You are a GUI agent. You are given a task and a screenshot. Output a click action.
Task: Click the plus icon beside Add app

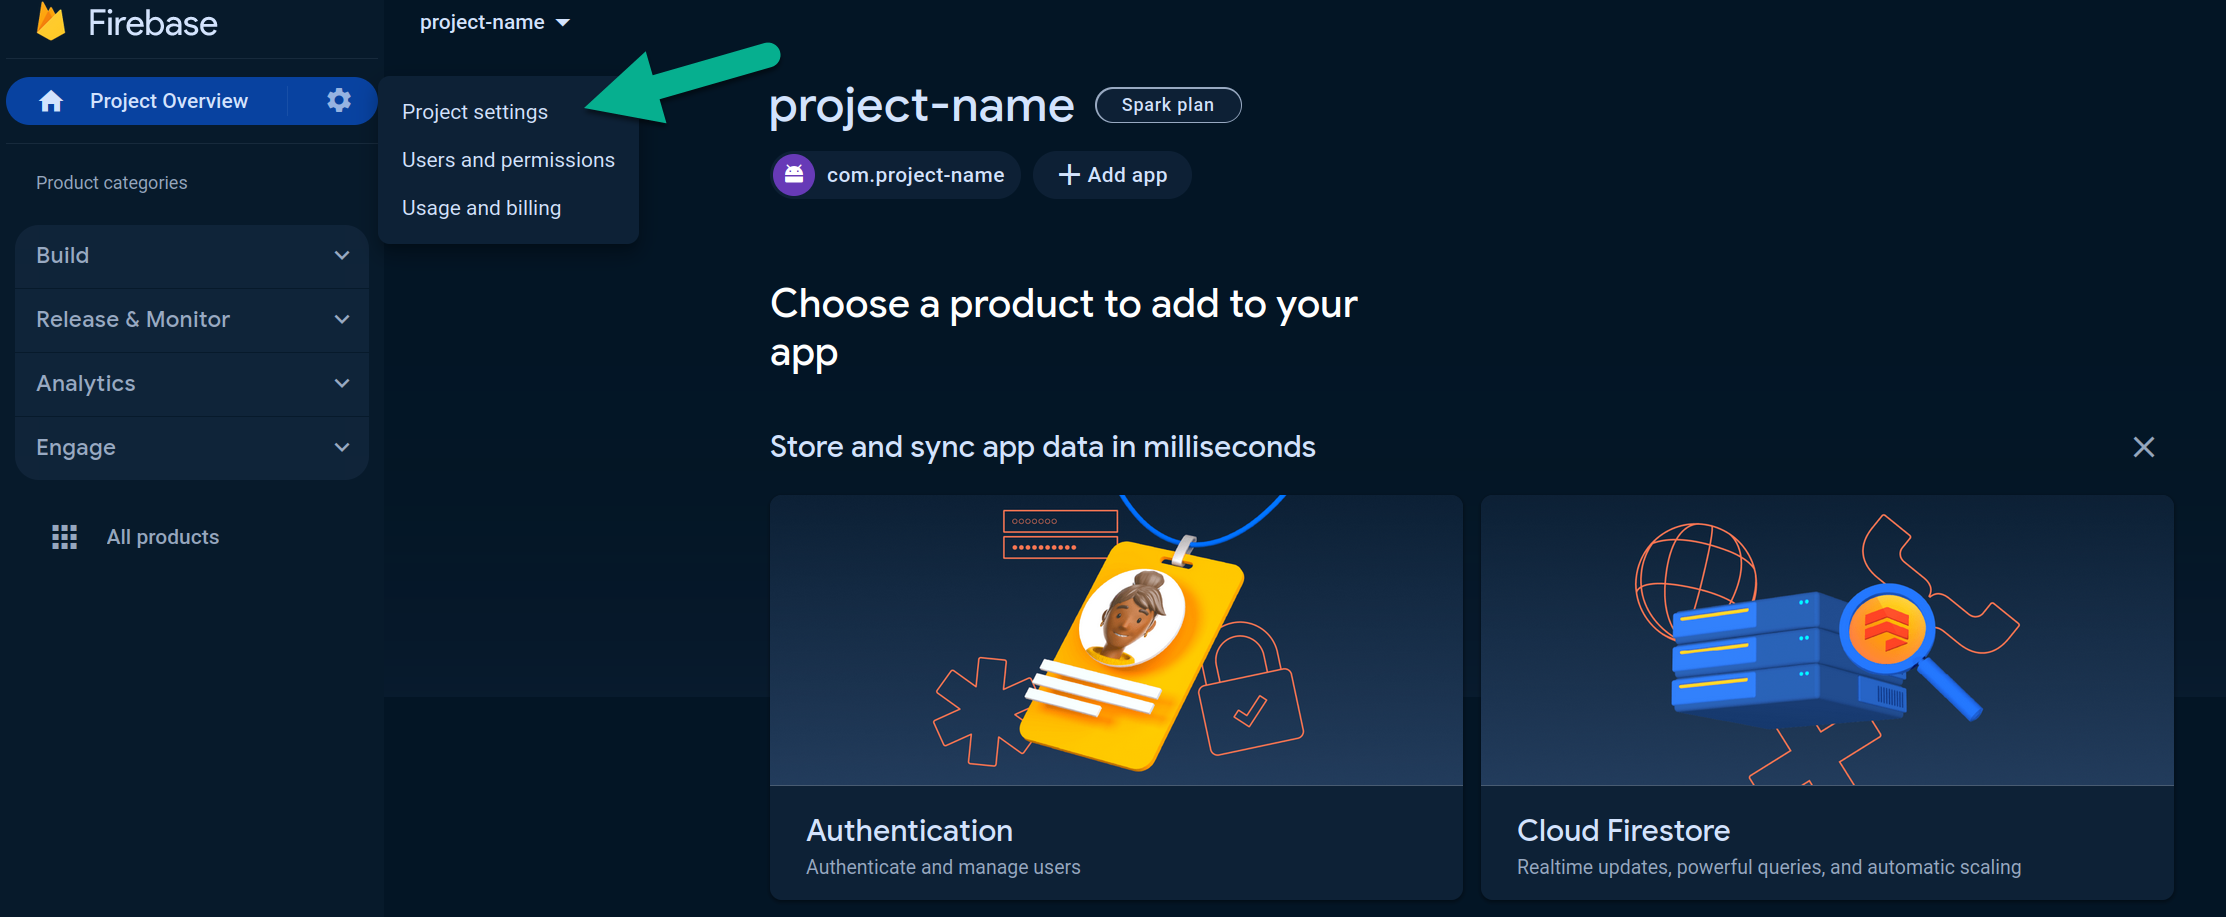coord(1069,175)
